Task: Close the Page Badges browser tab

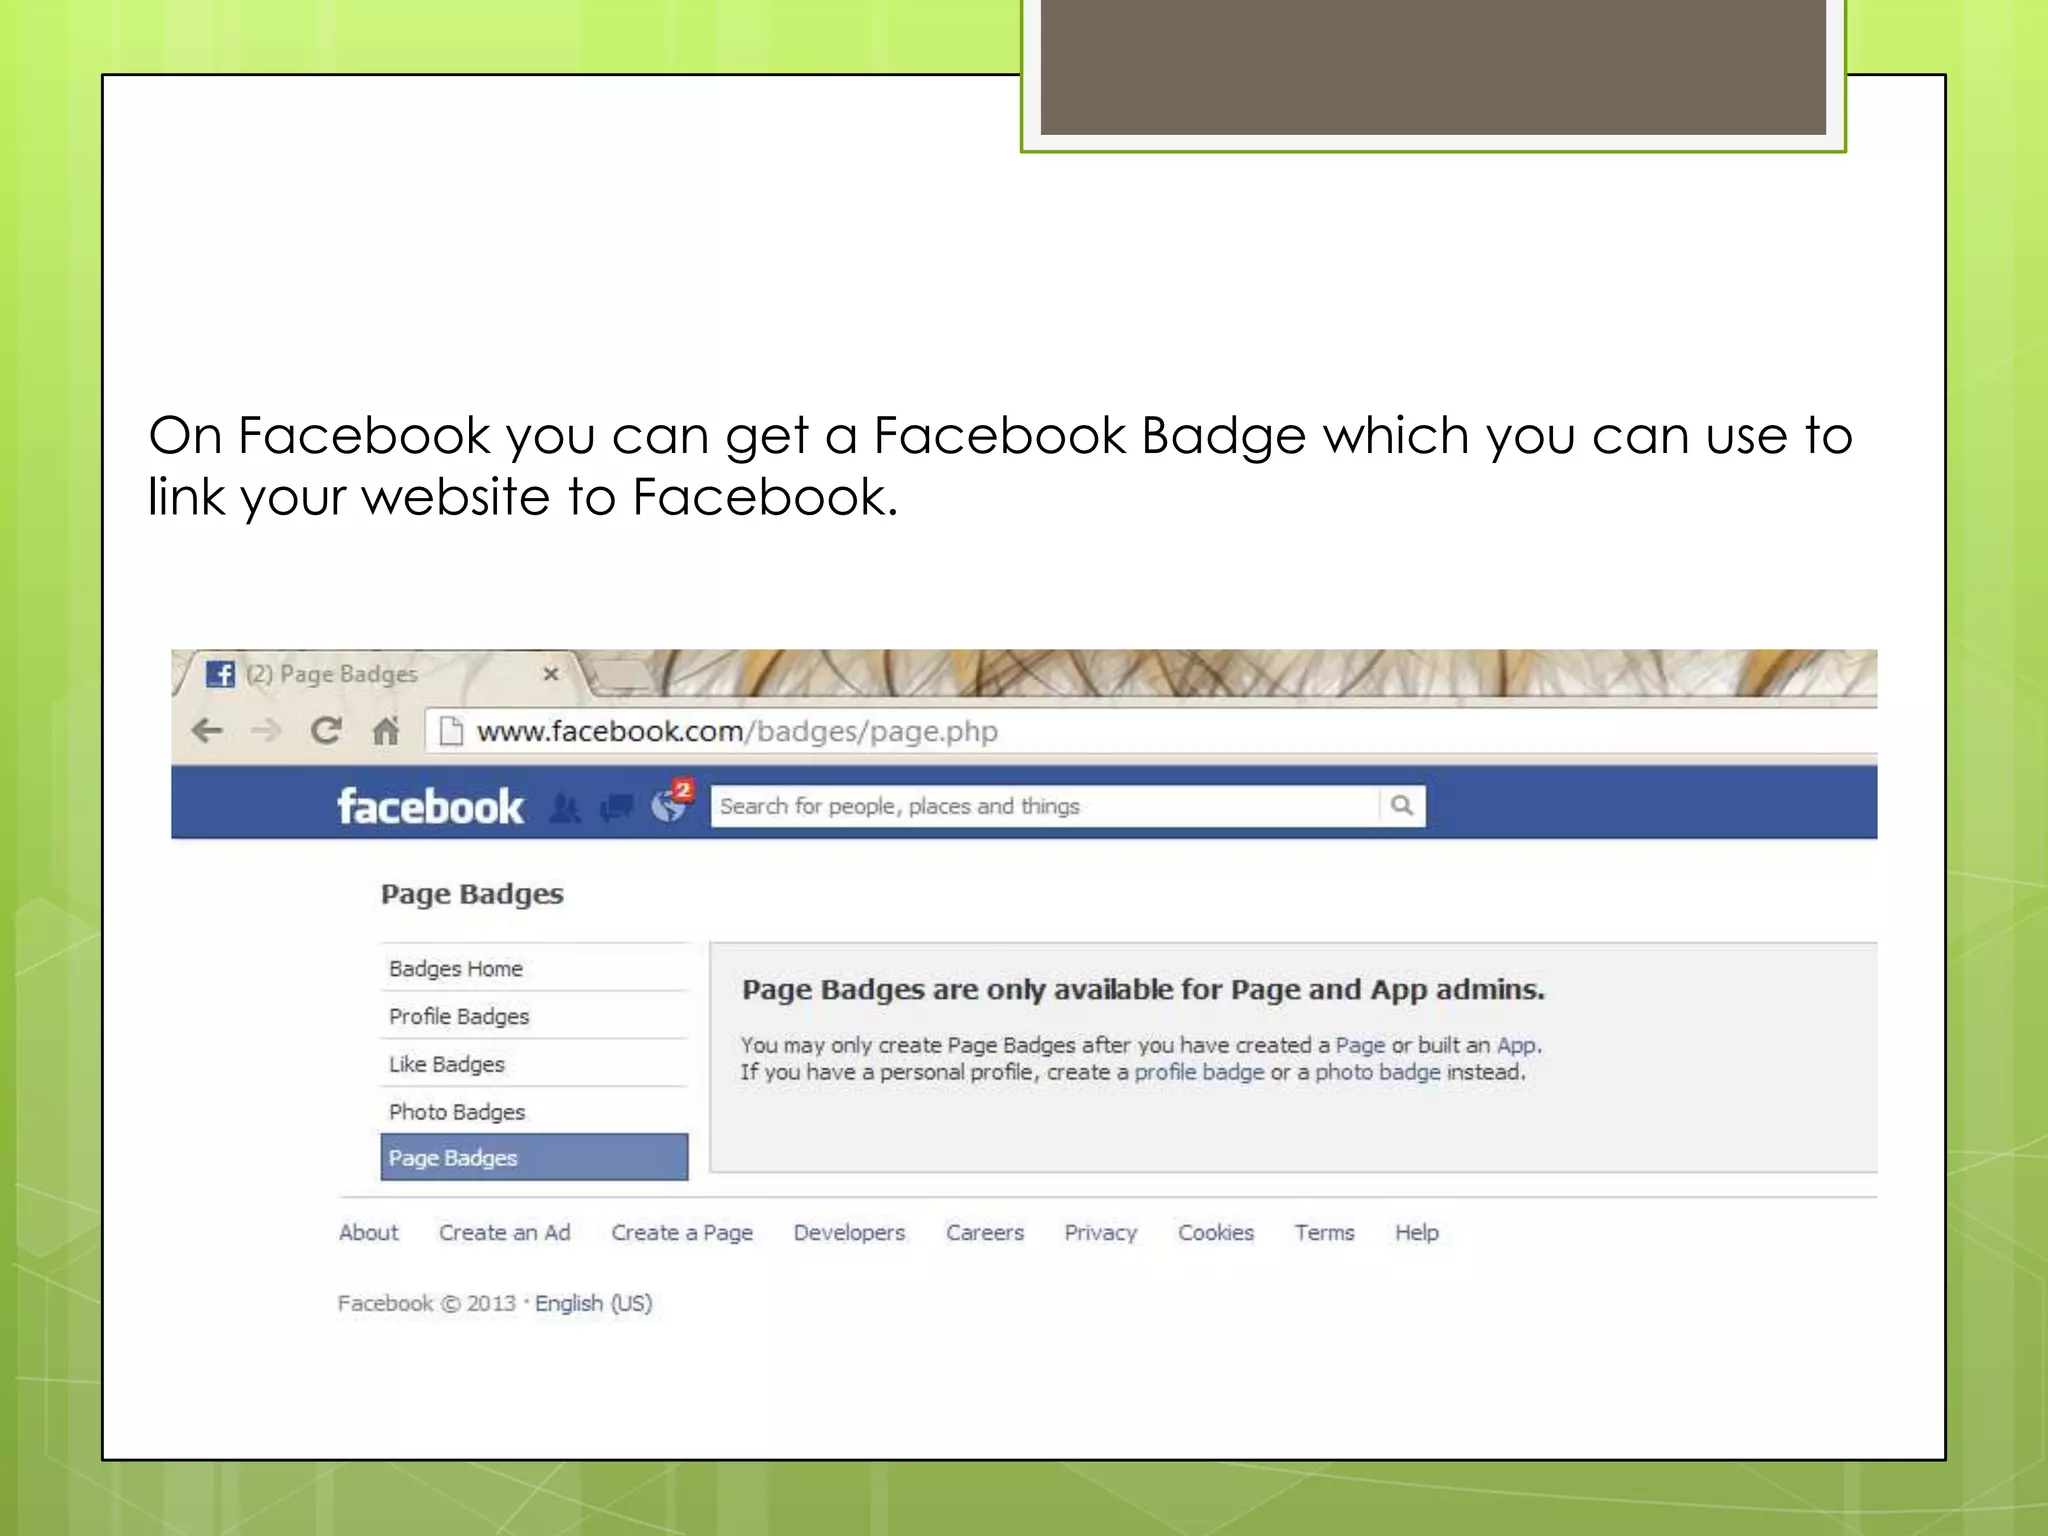Action: 550,674
